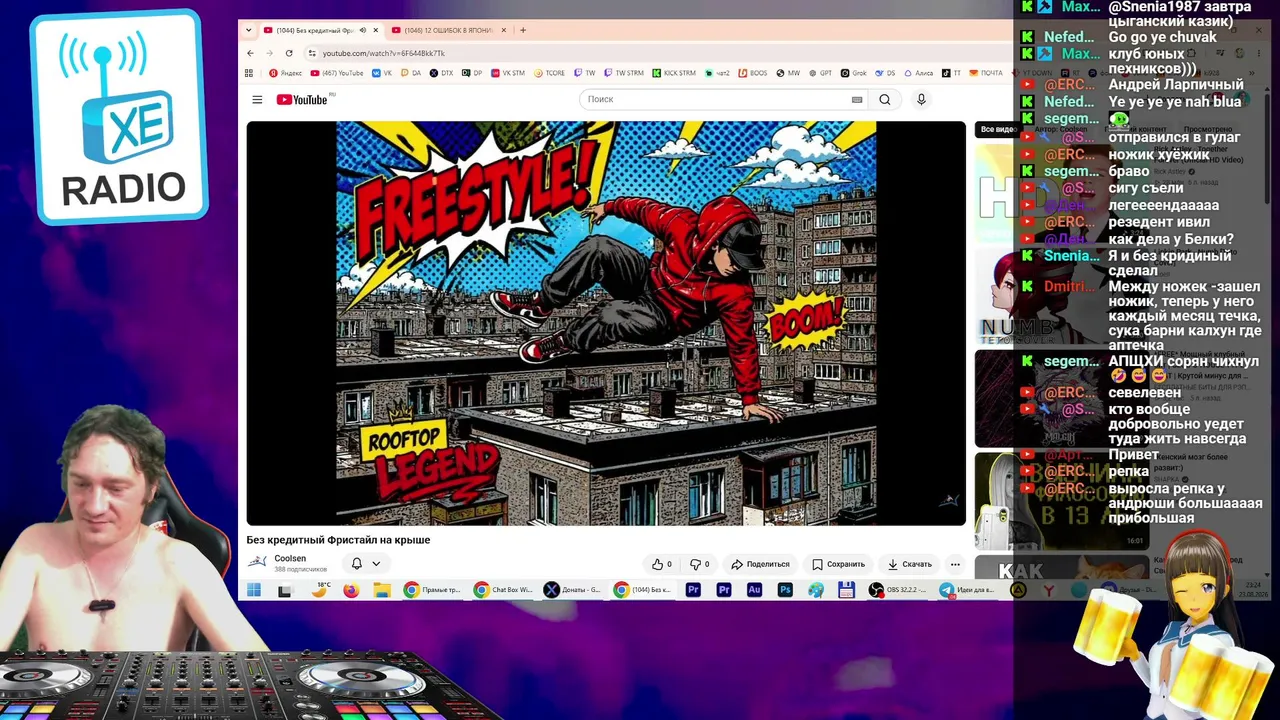Image resolution: width=1280 pixels, height=720 pixels.
Task: Open Firefox from the taskbar
Action: click(351, 590)
